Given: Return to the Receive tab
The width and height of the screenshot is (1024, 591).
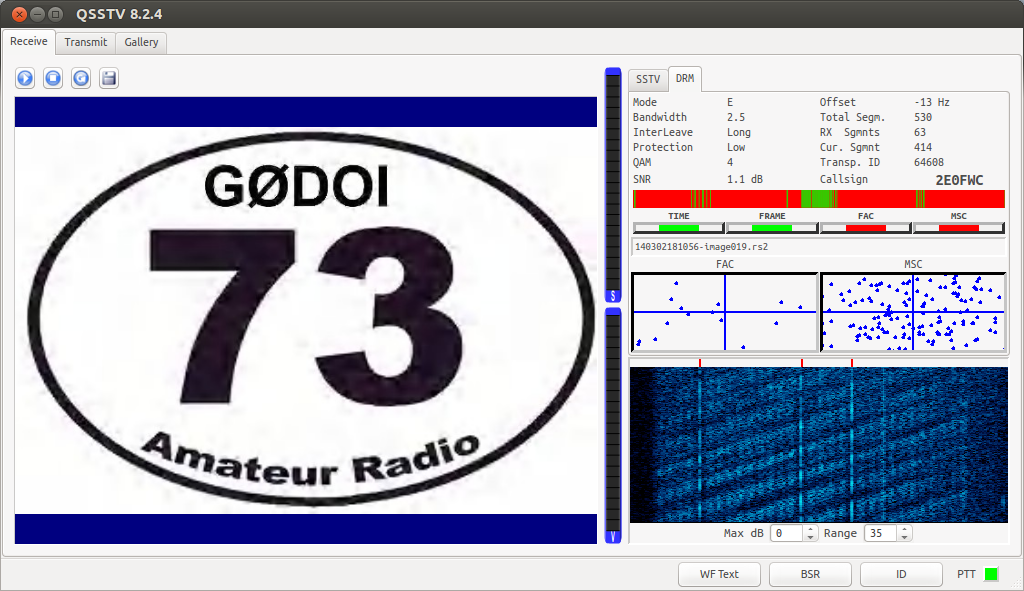Looking at the screenshot, I should coord(28,41).
